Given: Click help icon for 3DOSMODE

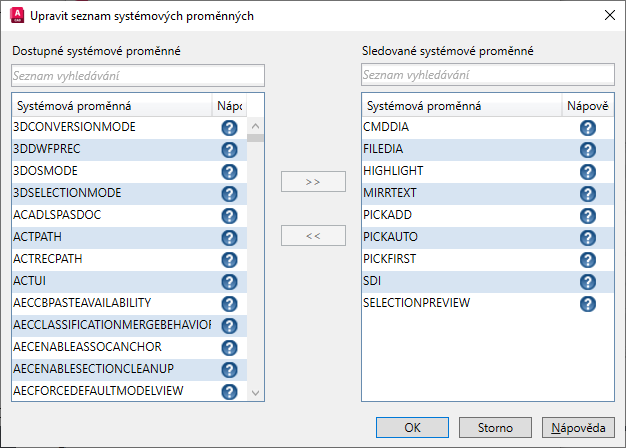Looking at the screenshot, I should tap(229, 172).
